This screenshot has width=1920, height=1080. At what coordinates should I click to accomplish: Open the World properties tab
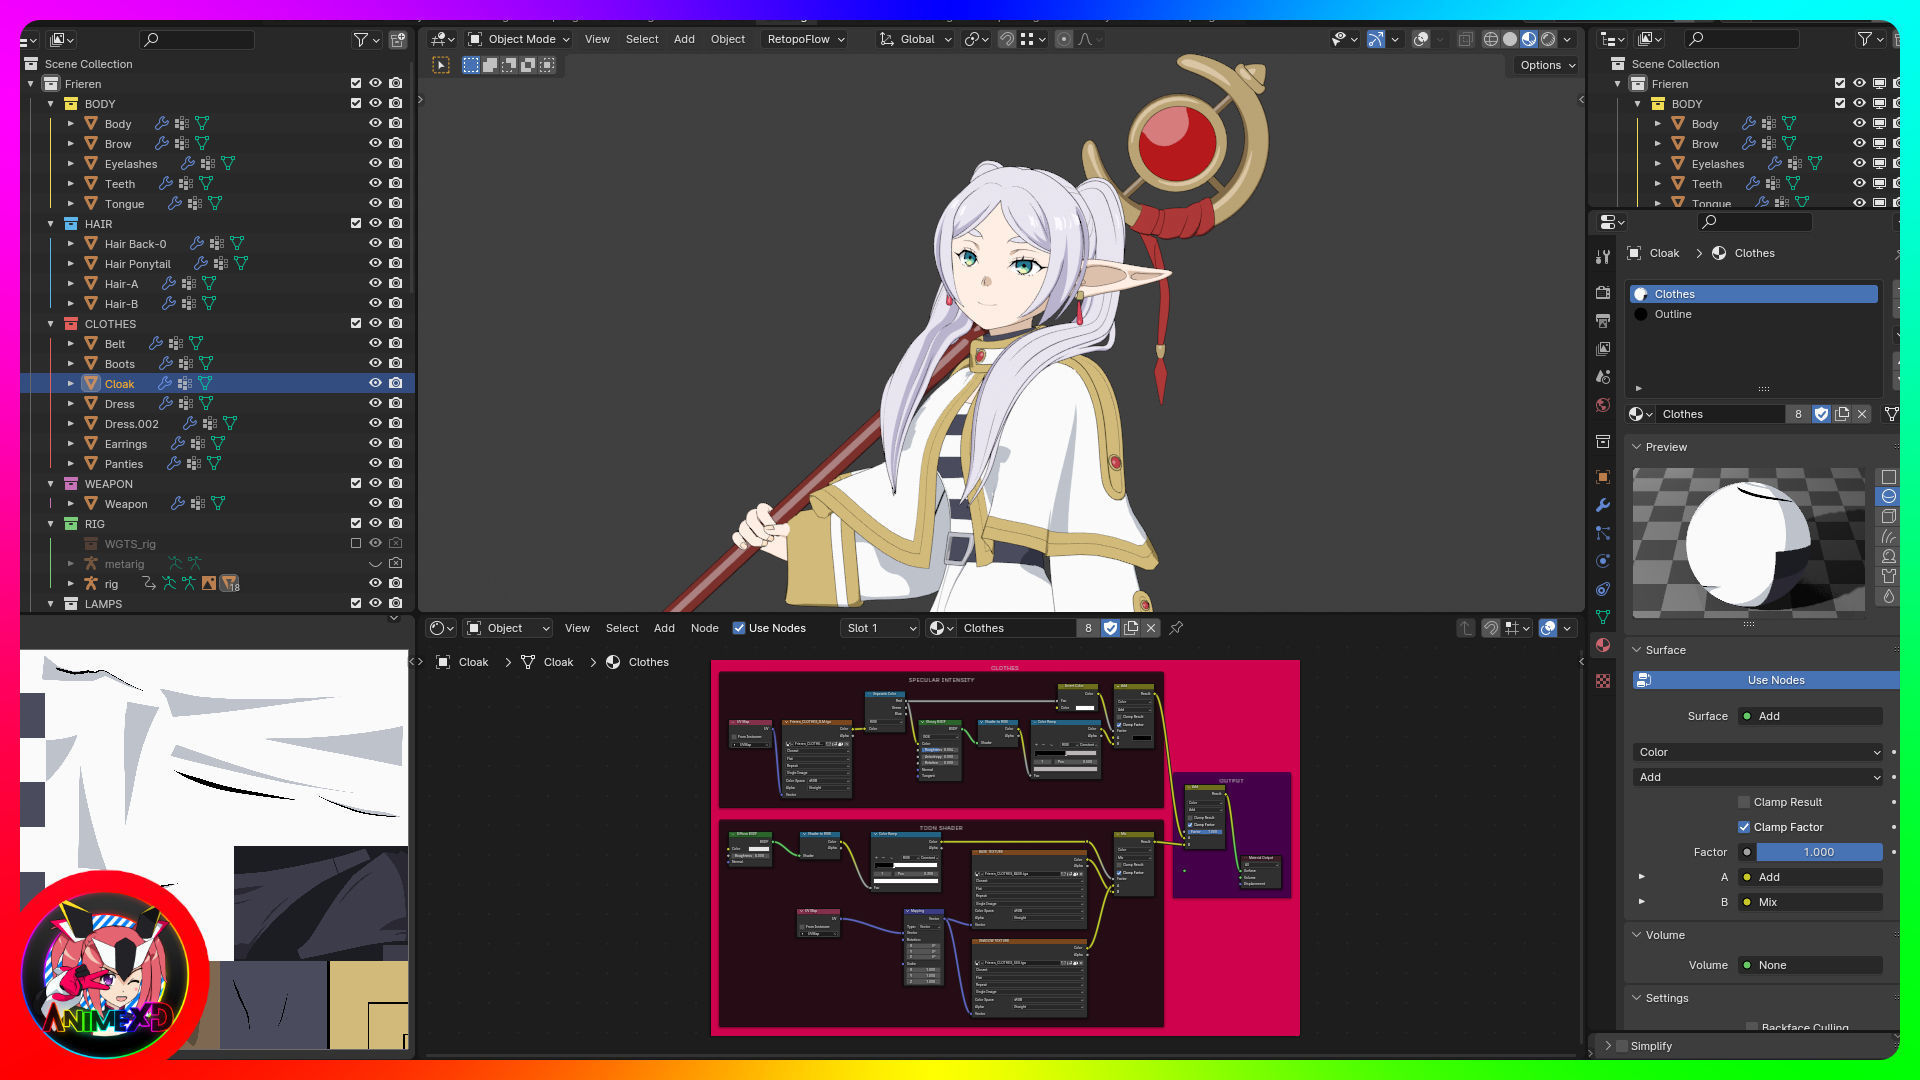[x=1603, y=405]
